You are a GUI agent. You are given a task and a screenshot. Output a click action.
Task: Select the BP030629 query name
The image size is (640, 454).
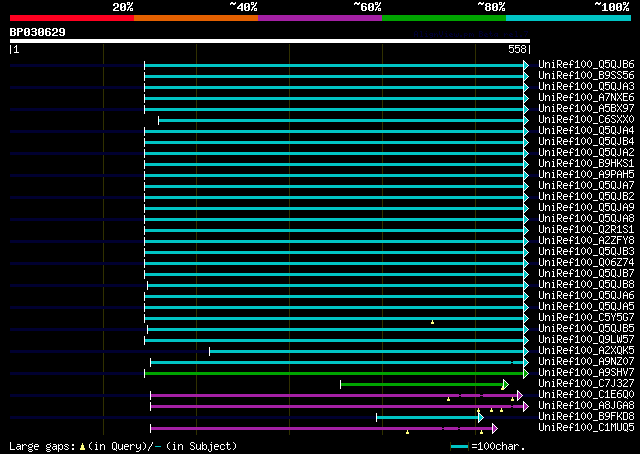(x=38, y=32)
